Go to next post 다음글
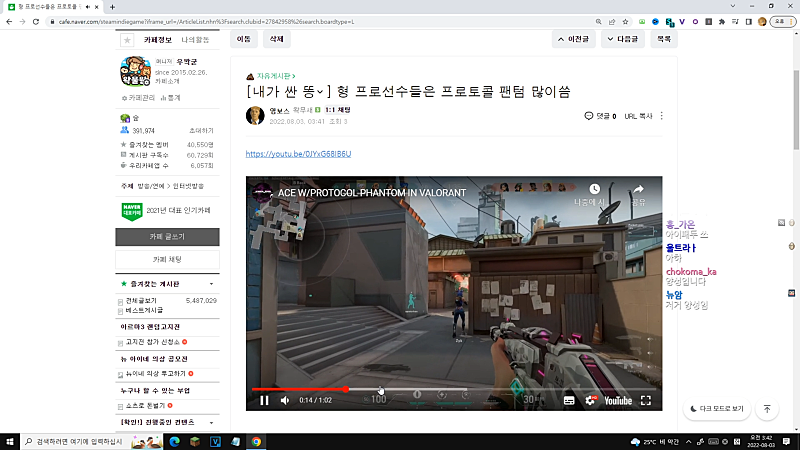Viewport: 800px width, 450px height. click(622, 39)
